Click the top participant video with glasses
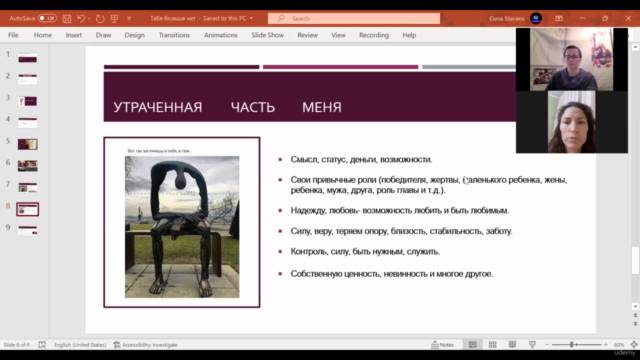Viewport: 640px width, 360px height. [571, 60]
